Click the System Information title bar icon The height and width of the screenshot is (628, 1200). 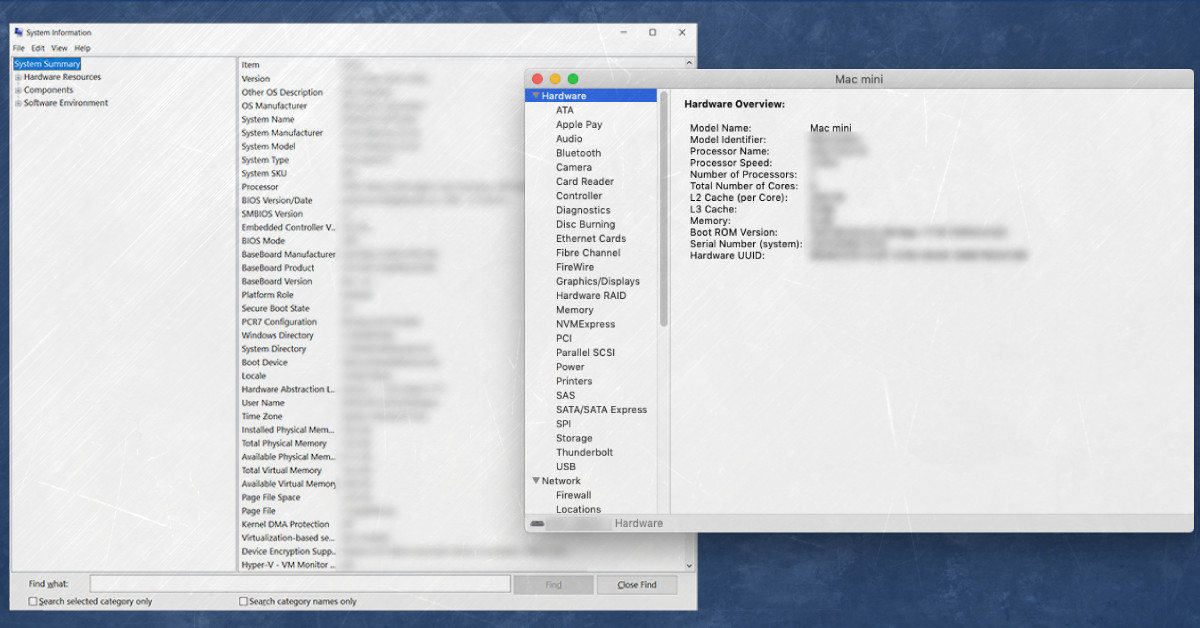(19, 32)
